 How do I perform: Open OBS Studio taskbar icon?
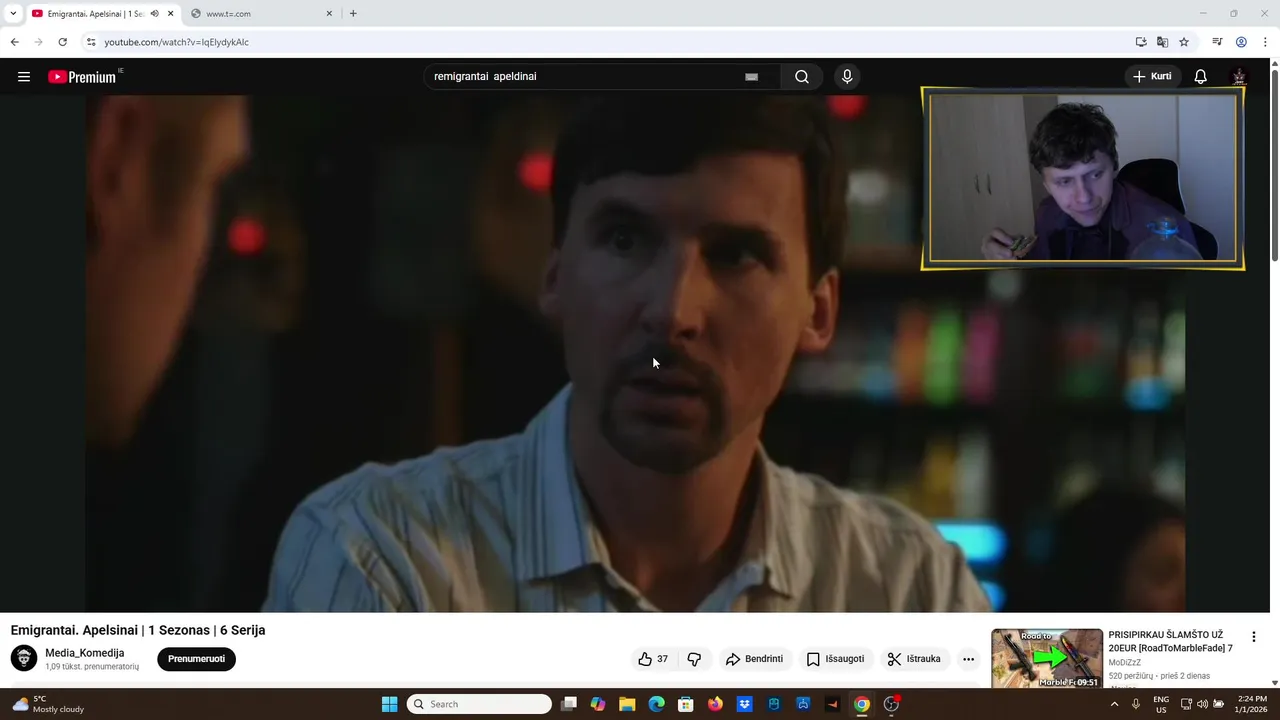[891, 704]
